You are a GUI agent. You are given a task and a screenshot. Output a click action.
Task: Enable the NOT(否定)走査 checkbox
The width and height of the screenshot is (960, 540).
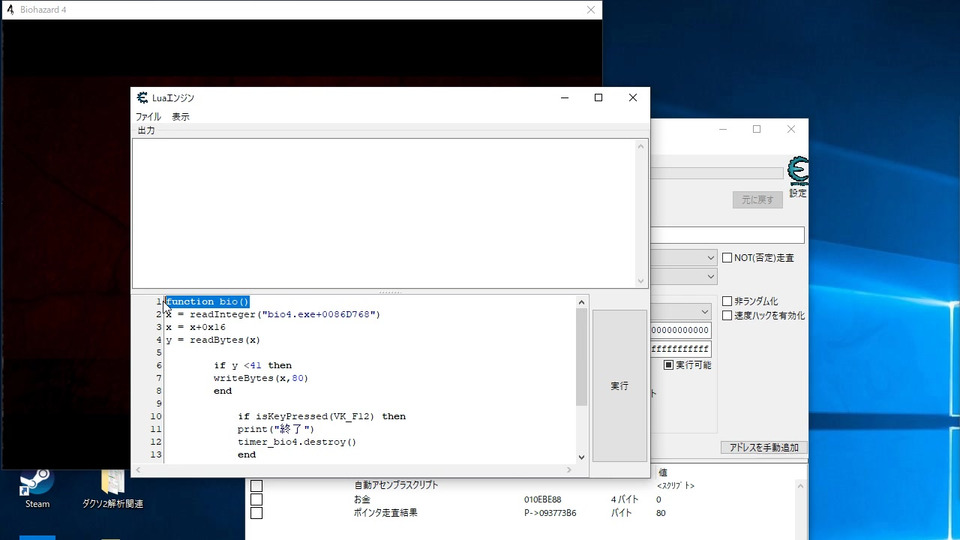tap(727, 258)
